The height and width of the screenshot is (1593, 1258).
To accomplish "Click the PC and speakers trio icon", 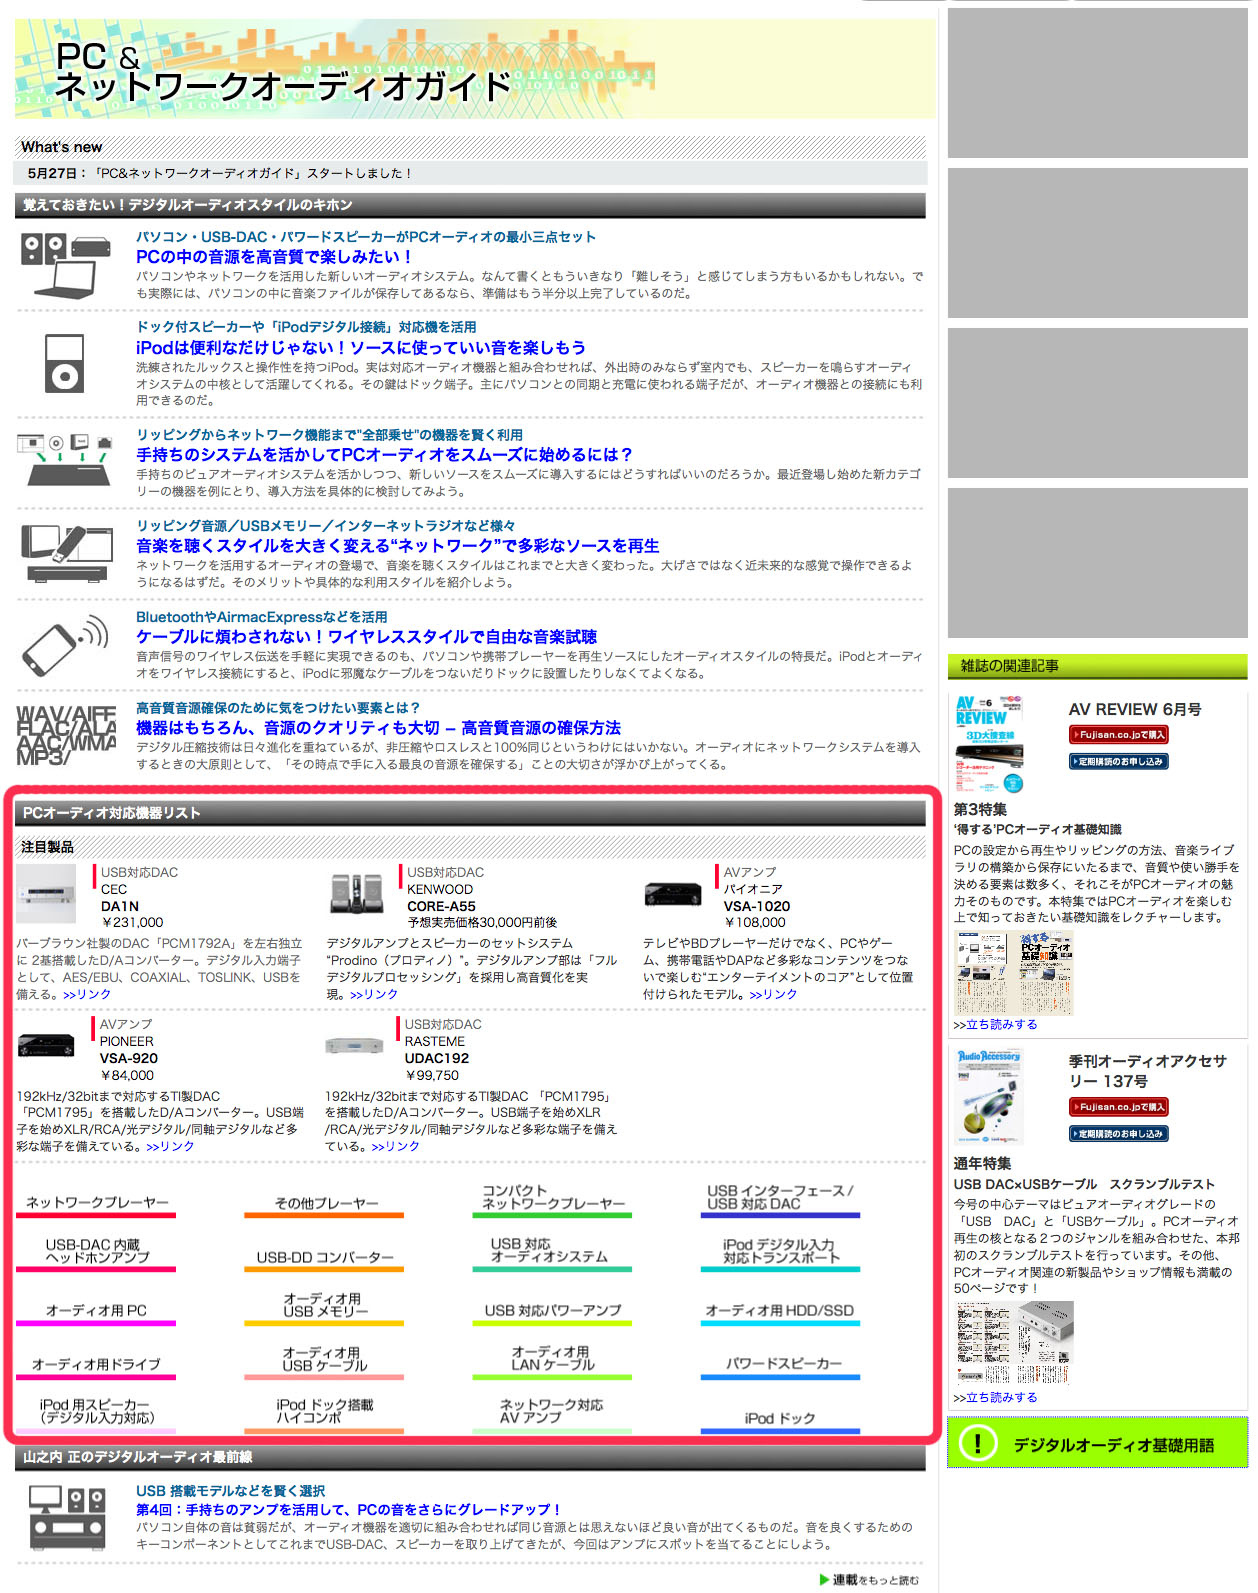I will (x=66, y=265).
